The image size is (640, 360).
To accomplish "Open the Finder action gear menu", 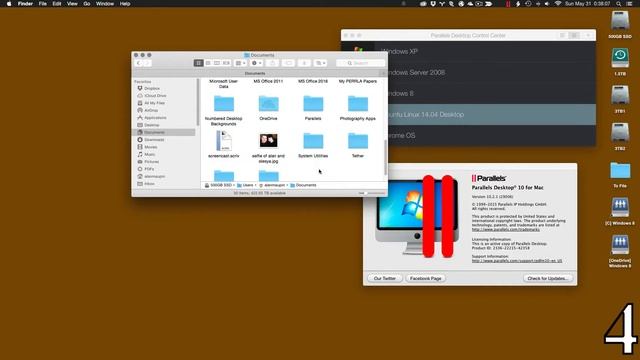I will point(256,63).
